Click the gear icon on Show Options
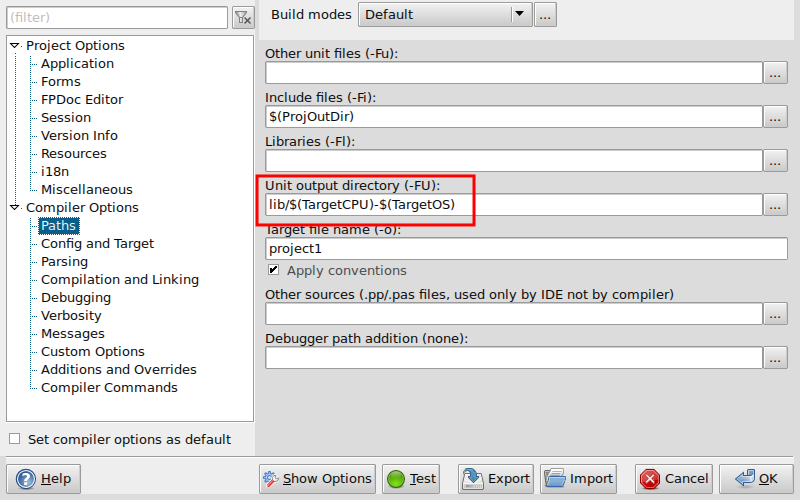The height and width of the screenshot is (500, 800). point(270,479)
